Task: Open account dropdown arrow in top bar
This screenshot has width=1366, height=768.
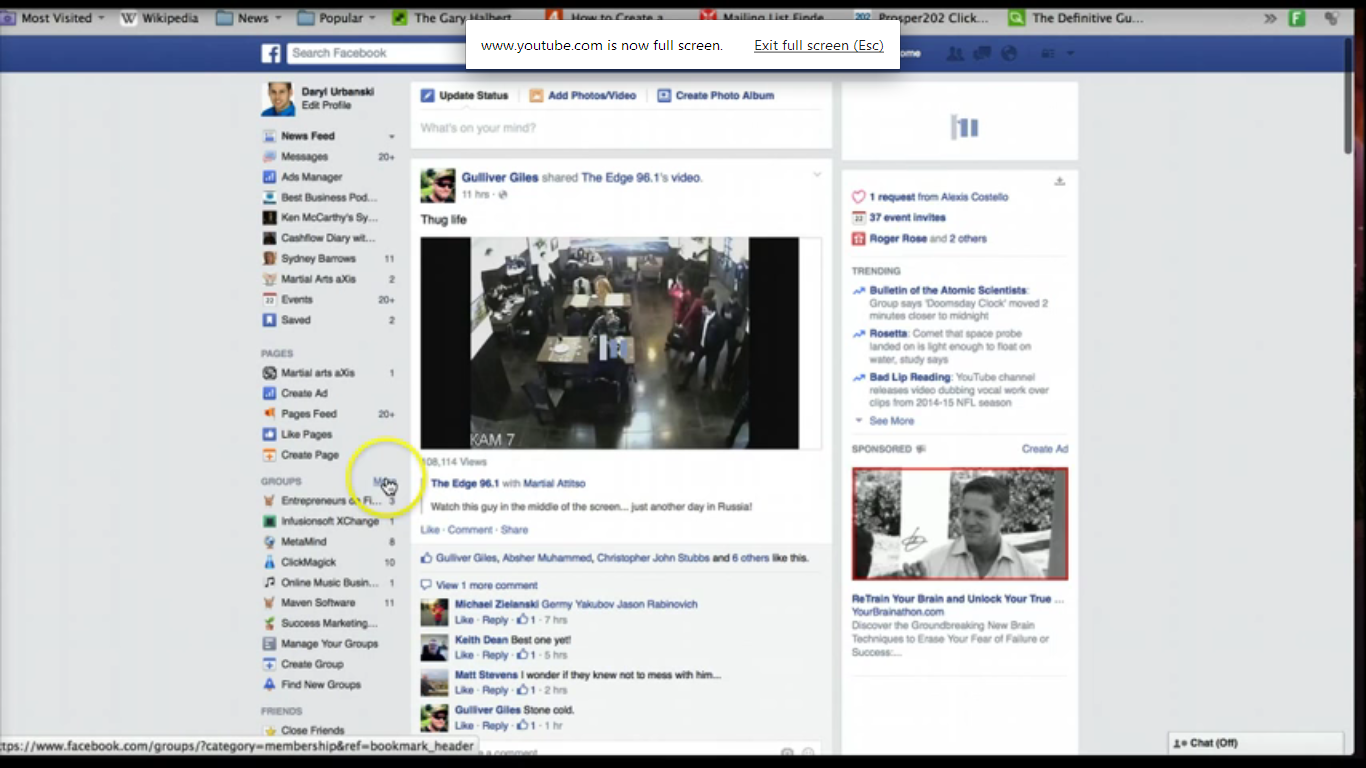Action: [x=1070, y=53]
